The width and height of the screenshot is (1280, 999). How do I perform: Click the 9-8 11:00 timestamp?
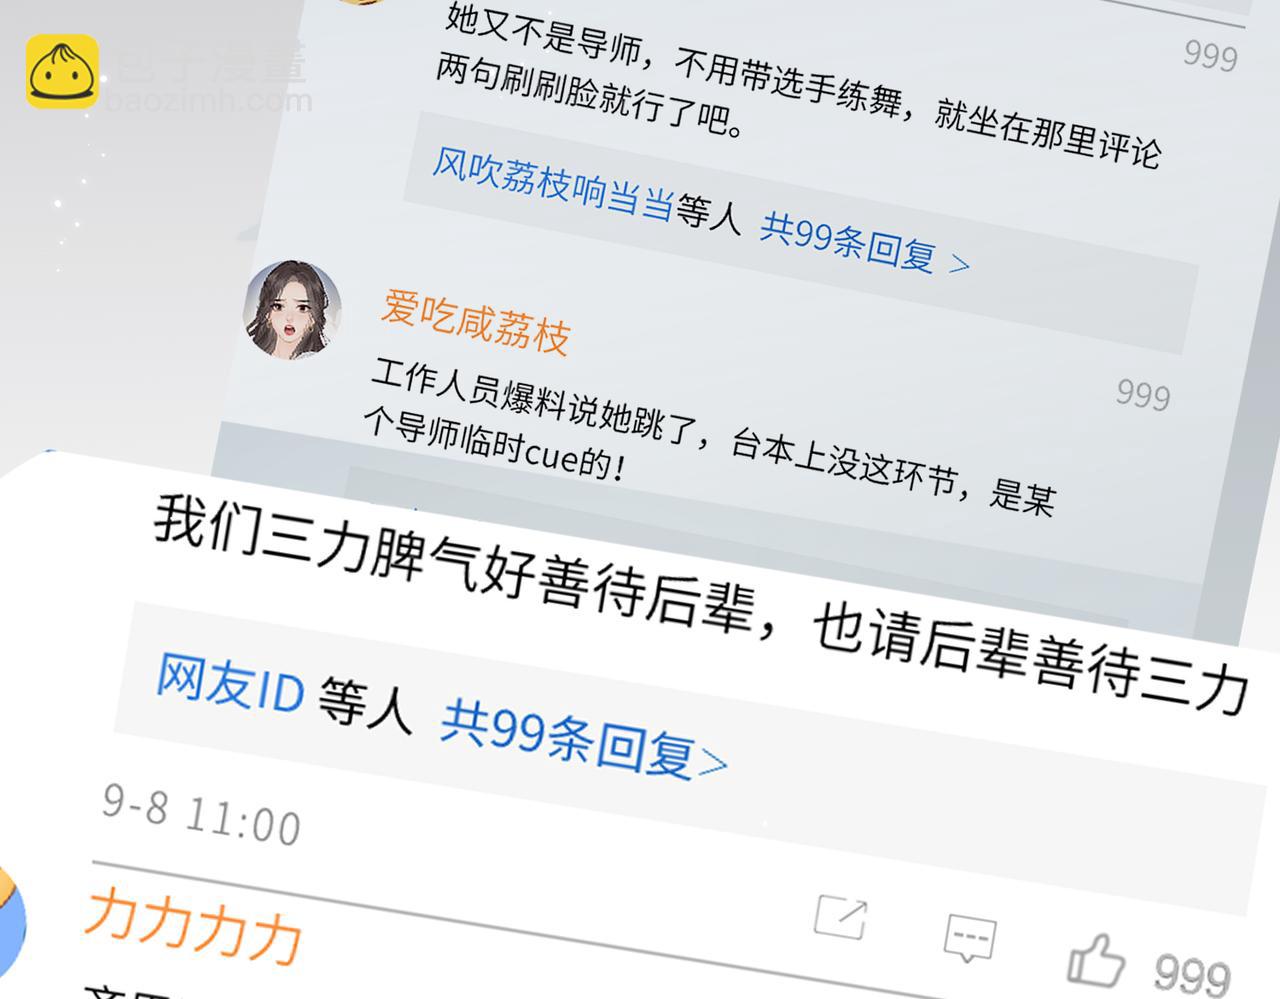201,814
